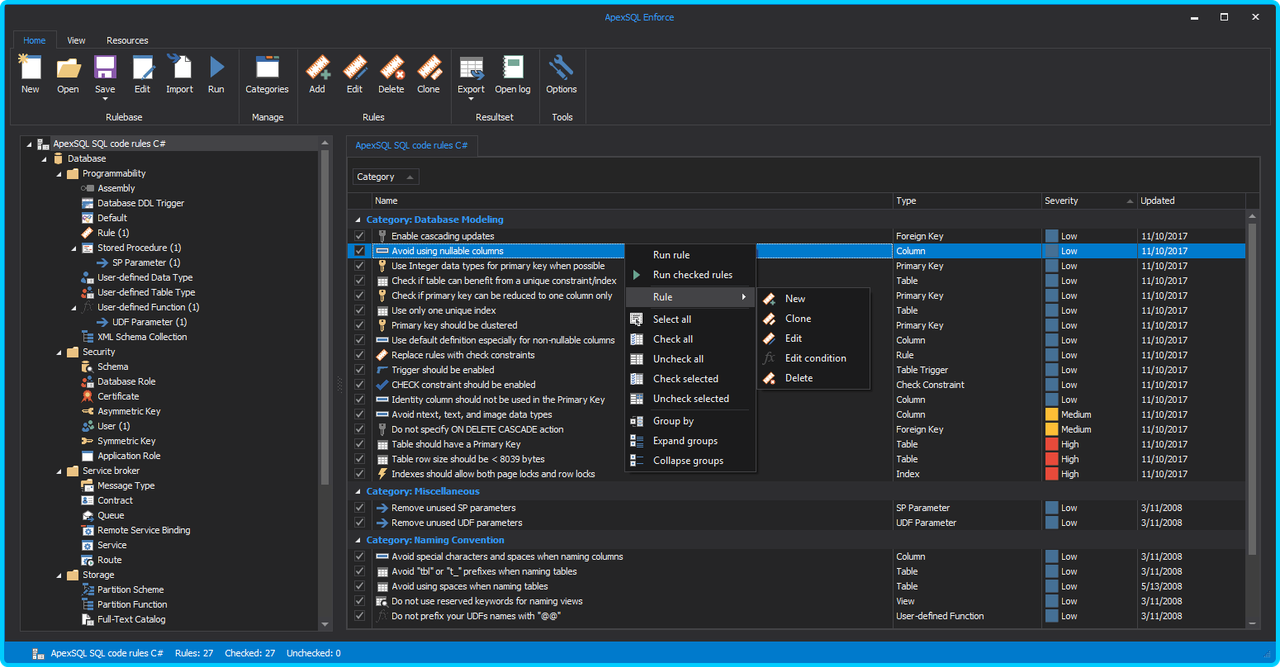Toggle 'Table should have a Primary Key' checkbox
The height and width of the screenshot is (667, 1280).
coord(360,444)
